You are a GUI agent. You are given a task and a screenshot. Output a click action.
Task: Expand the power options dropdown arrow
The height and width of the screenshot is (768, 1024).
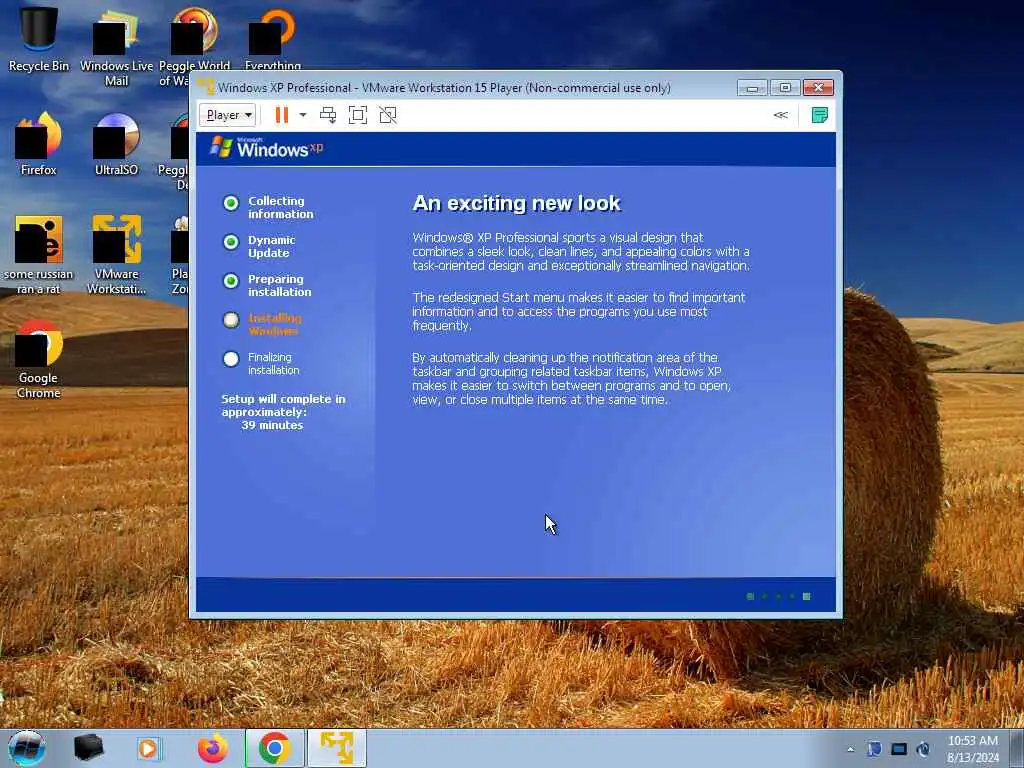(303, 115)
